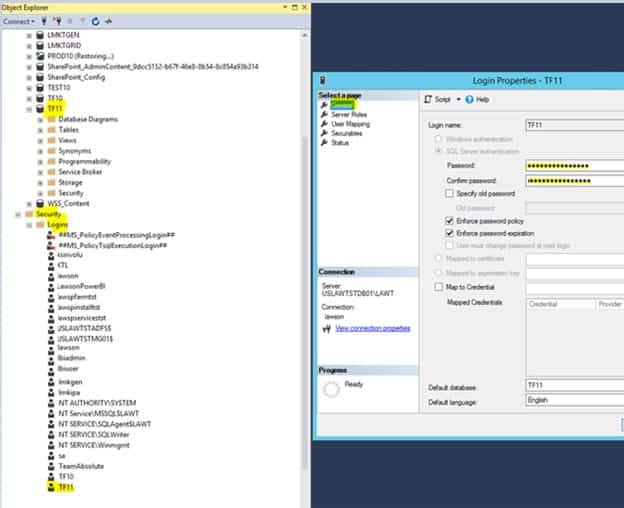The image size is (624, 508).
Task: Select SharePoint_AdminContent database row
Action: click(x=153, y=66)
